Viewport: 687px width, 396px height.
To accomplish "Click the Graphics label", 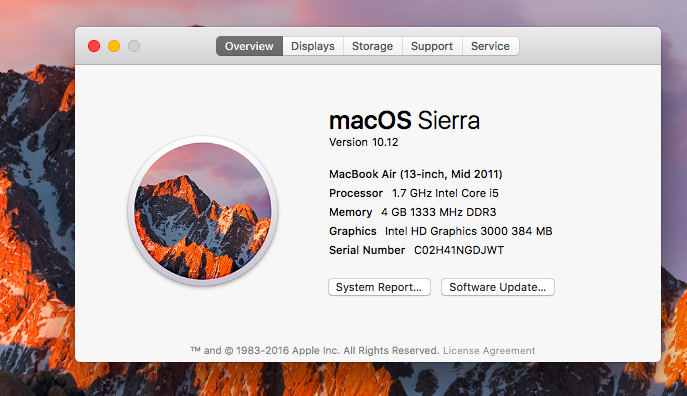I will pos(353,231).
